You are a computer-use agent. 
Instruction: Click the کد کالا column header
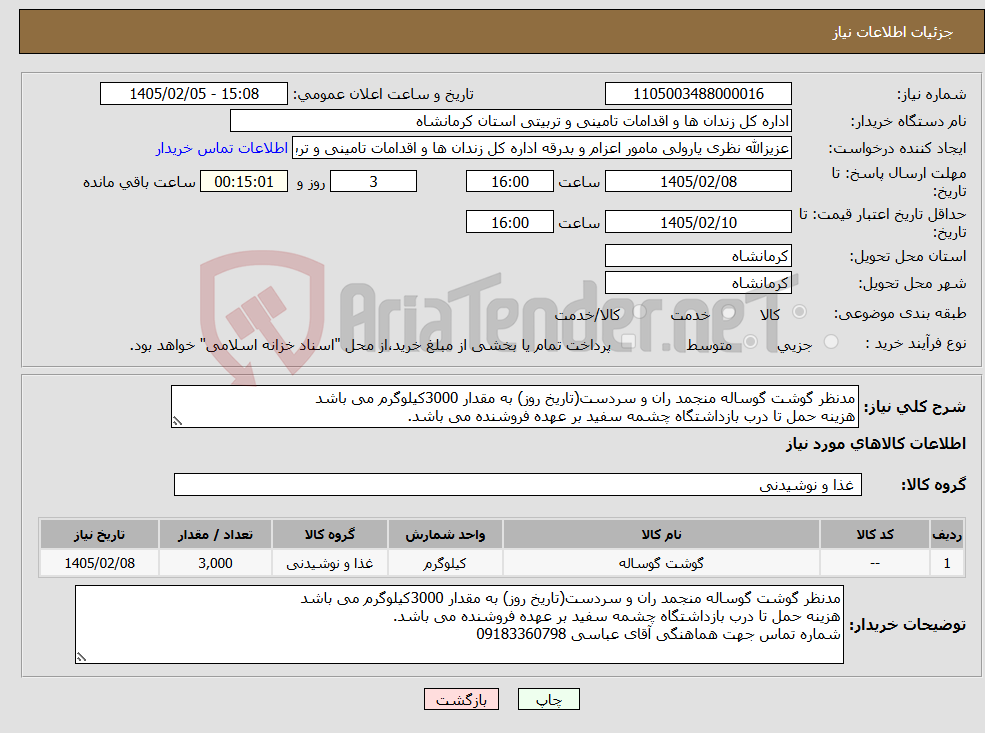[x=874, y=535]
